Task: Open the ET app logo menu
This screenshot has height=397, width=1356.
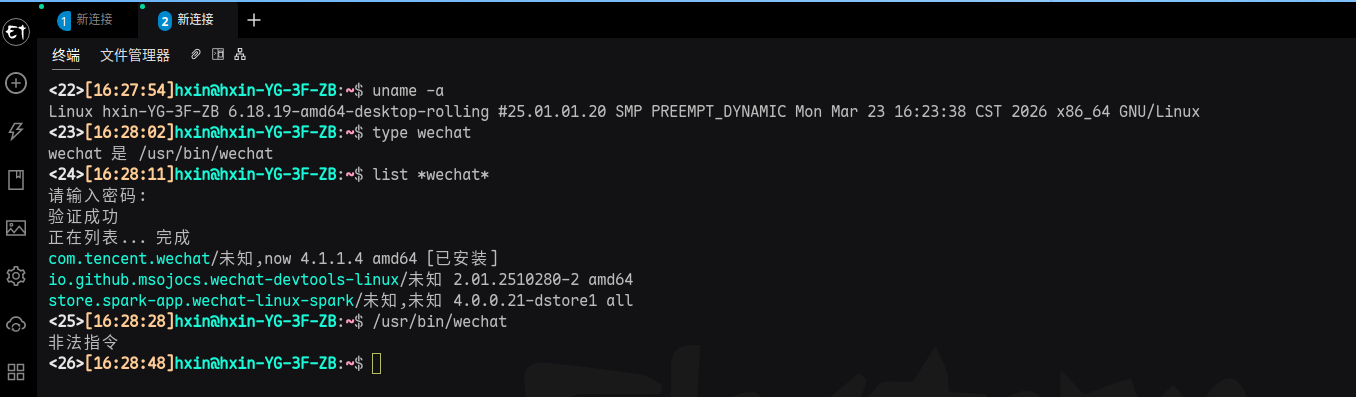Action: 16,33
